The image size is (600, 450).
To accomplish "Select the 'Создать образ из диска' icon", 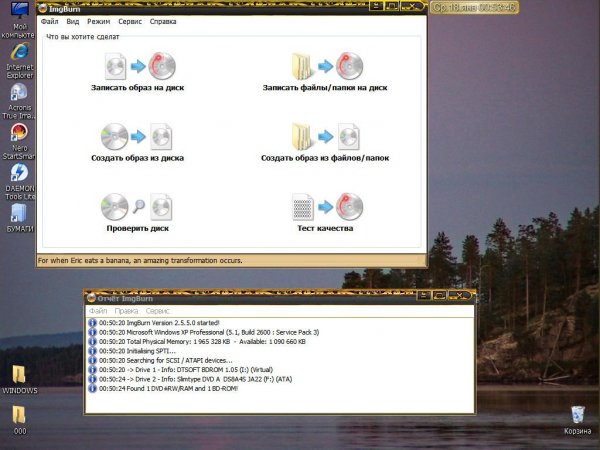I will click(137, 136).
